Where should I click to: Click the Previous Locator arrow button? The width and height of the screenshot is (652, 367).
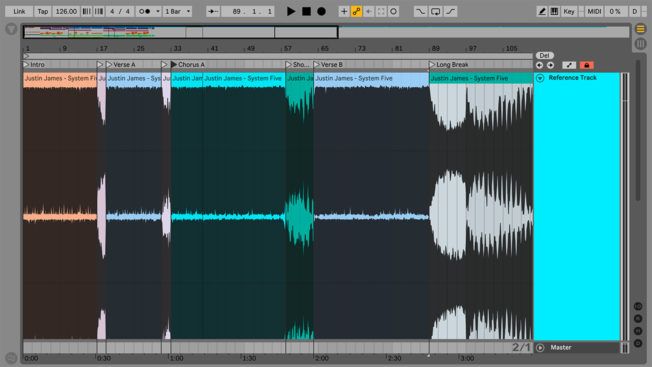click(x=539, y=65)
